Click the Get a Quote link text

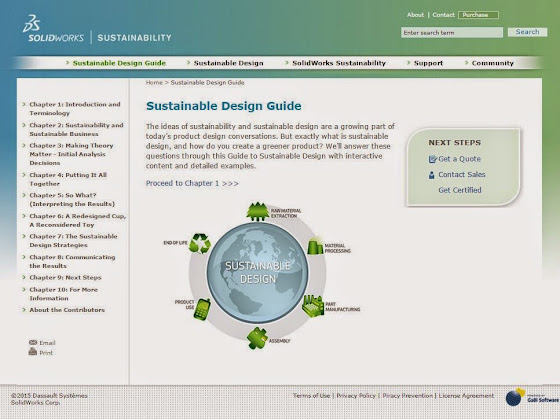(x=459, y=159)
